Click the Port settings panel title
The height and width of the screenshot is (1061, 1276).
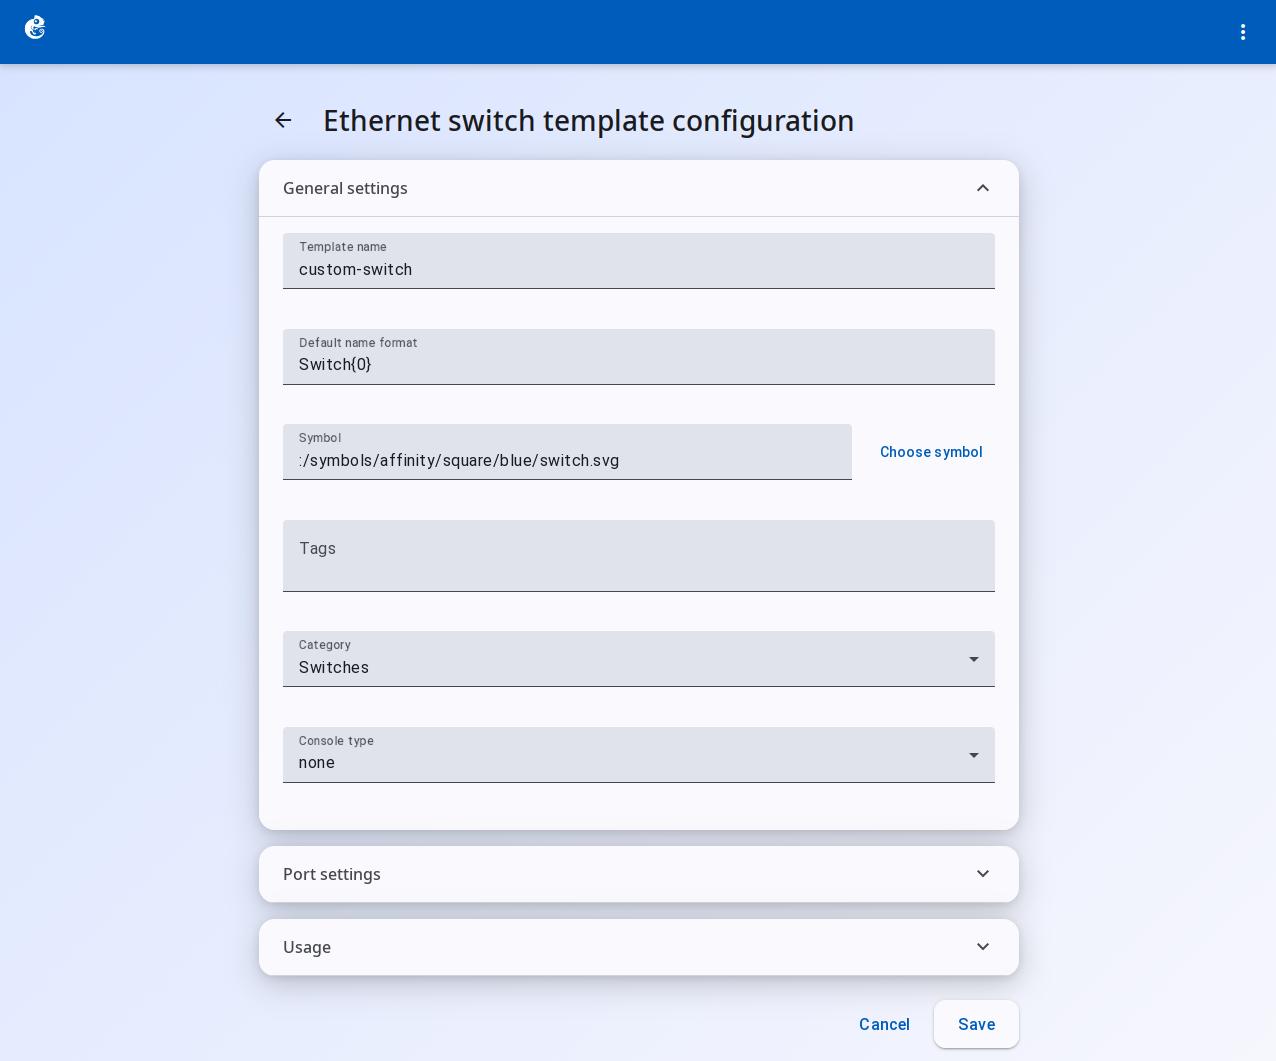point(332,874)
